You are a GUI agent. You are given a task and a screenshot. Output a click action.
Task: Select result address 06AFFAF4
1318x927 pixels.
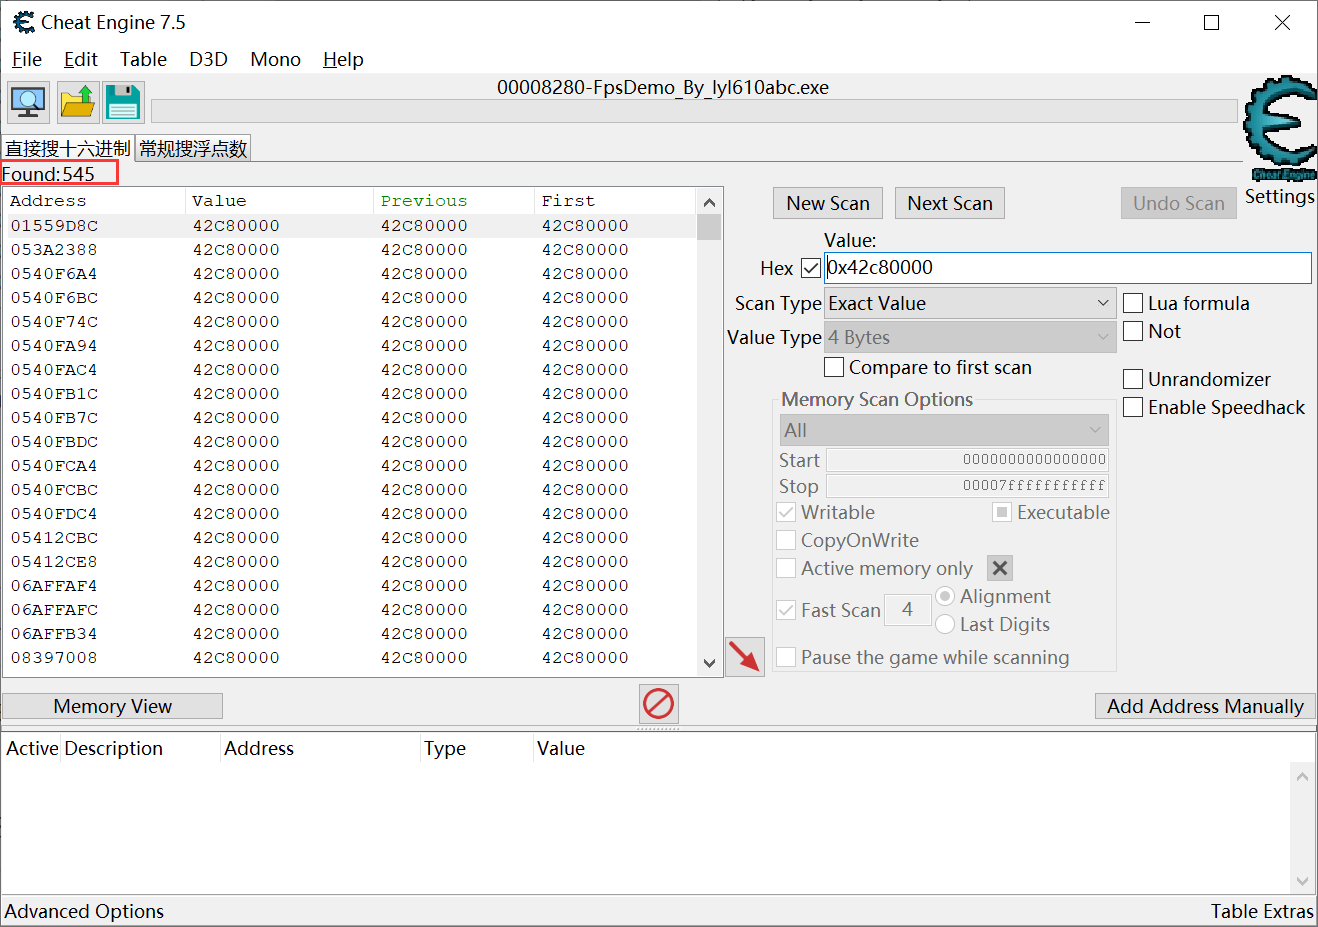[54, 586]
